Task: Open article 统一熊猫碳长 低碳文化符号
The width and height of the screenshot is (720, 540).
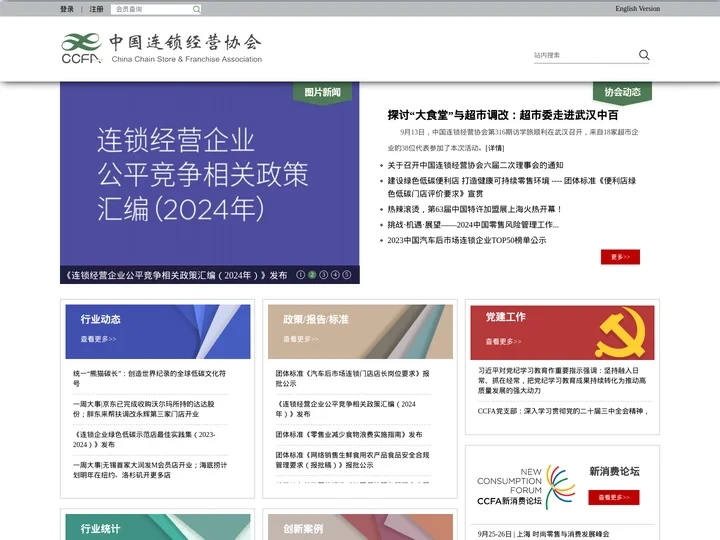Action: click(x=150, y=378)
